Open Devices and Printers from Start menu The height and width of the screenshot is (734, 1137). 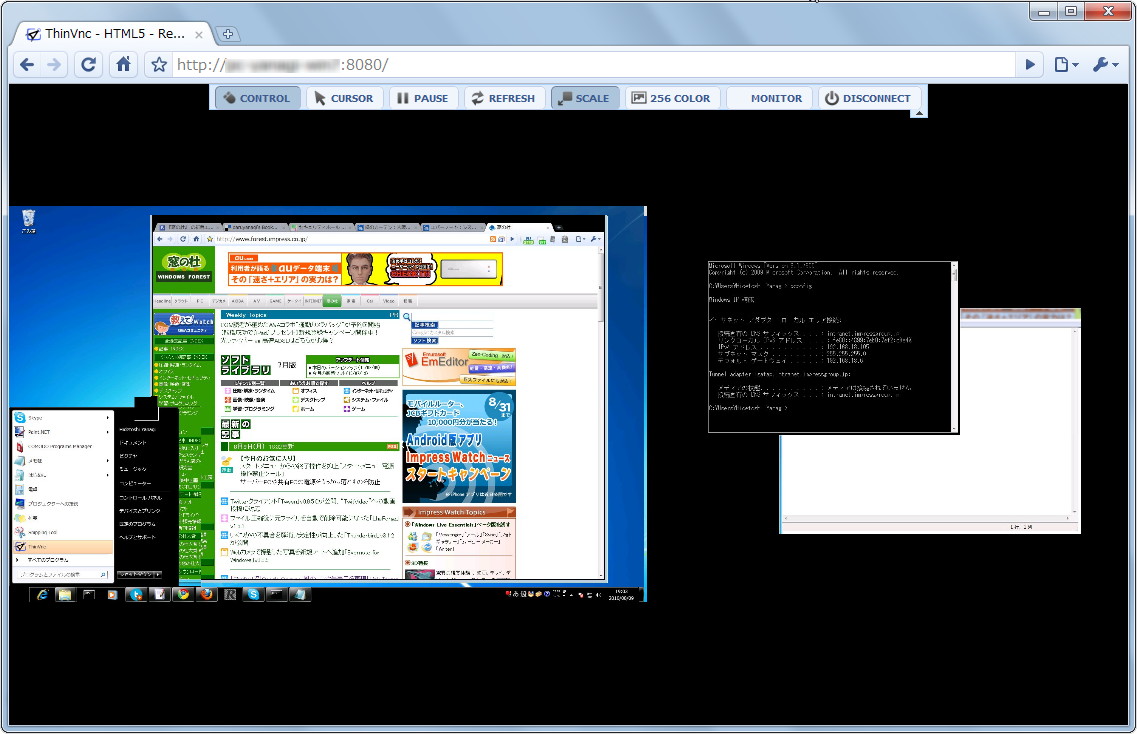140,511
